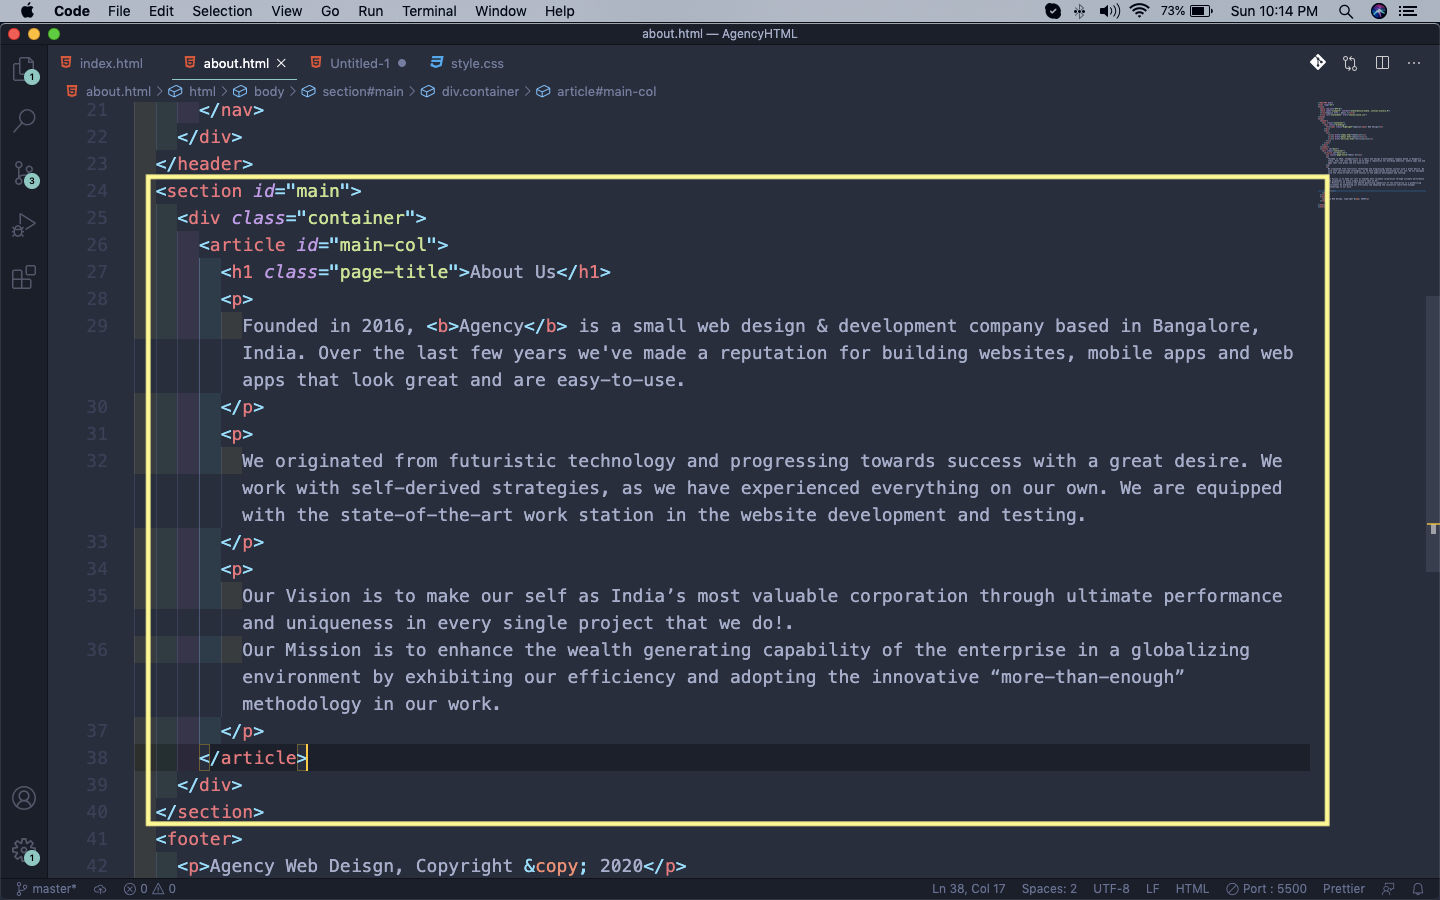1440x900 pixels.
Task: Click the </section> closing tag on line 40
Action: (x=210, y=812)
